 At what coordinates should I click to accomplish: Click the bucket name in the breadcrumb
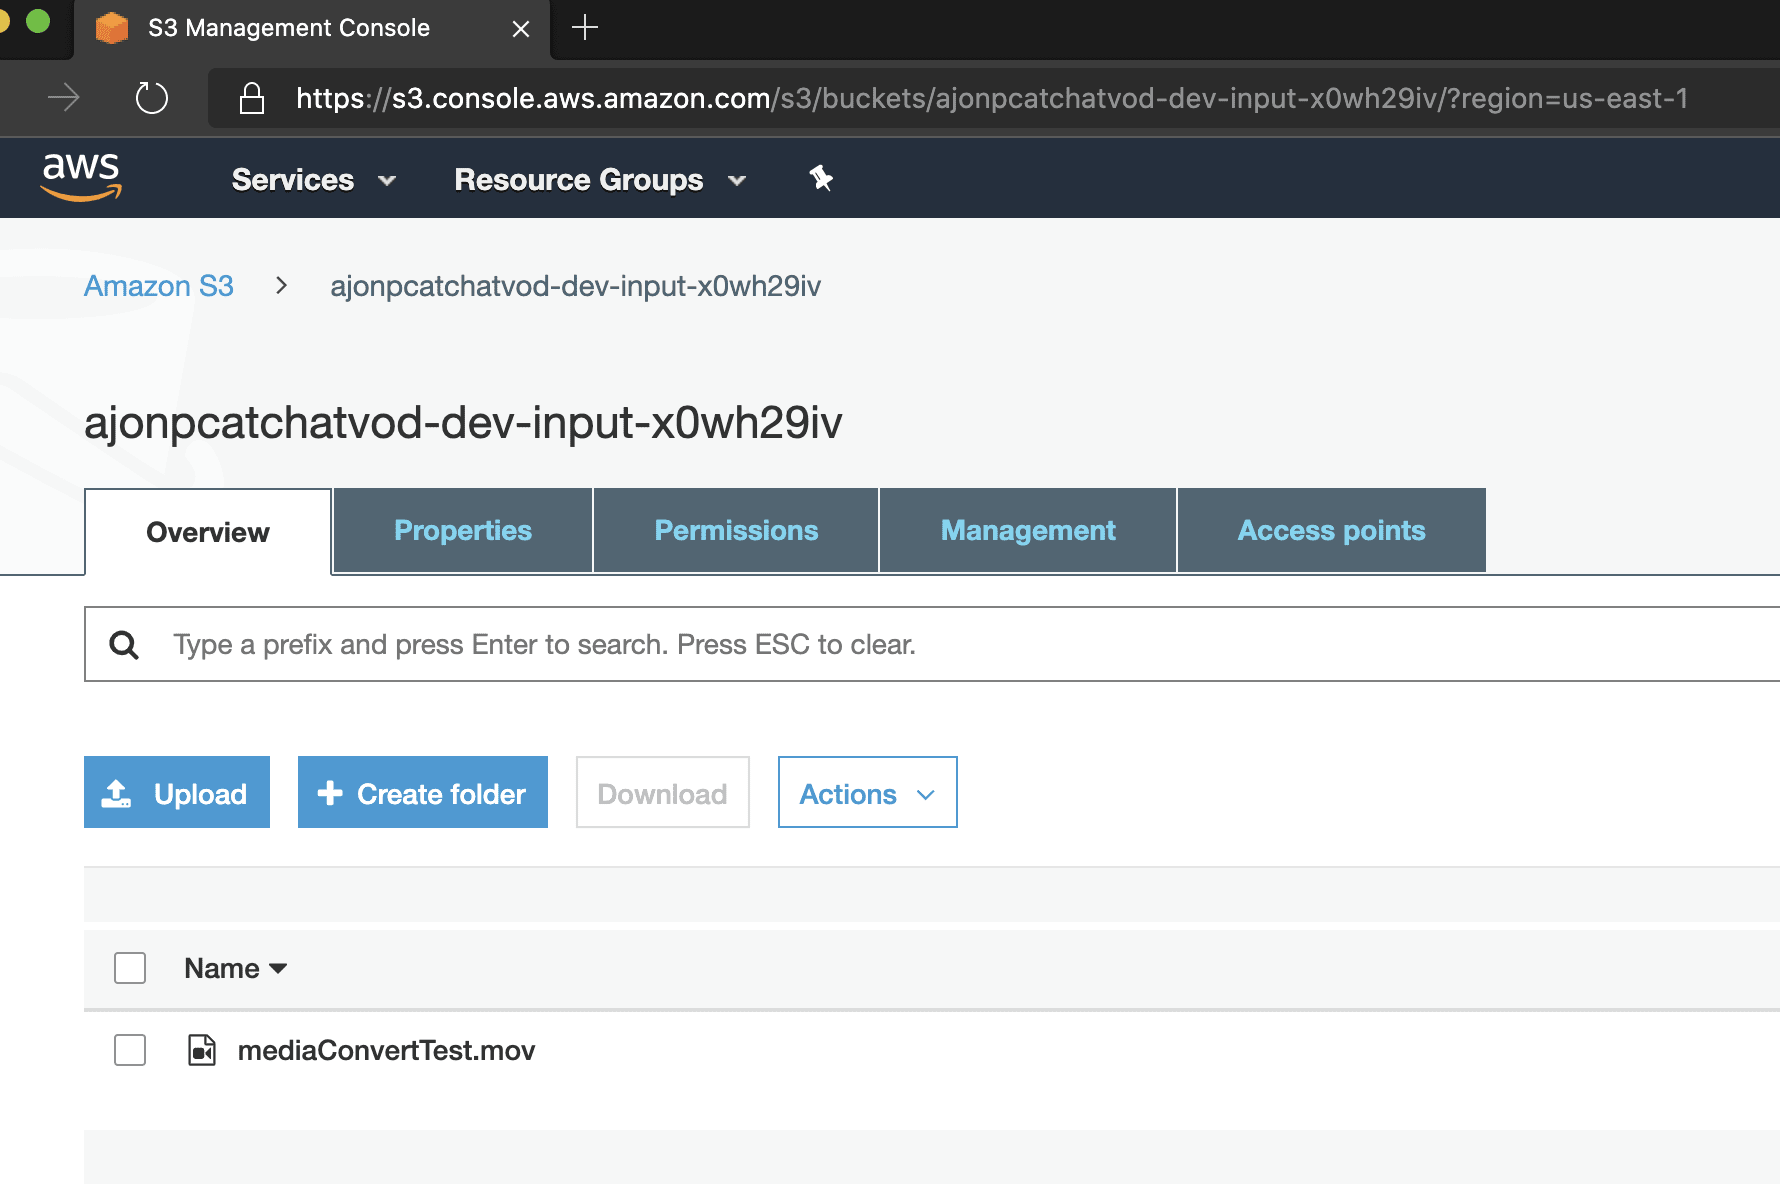click(576, 286)
